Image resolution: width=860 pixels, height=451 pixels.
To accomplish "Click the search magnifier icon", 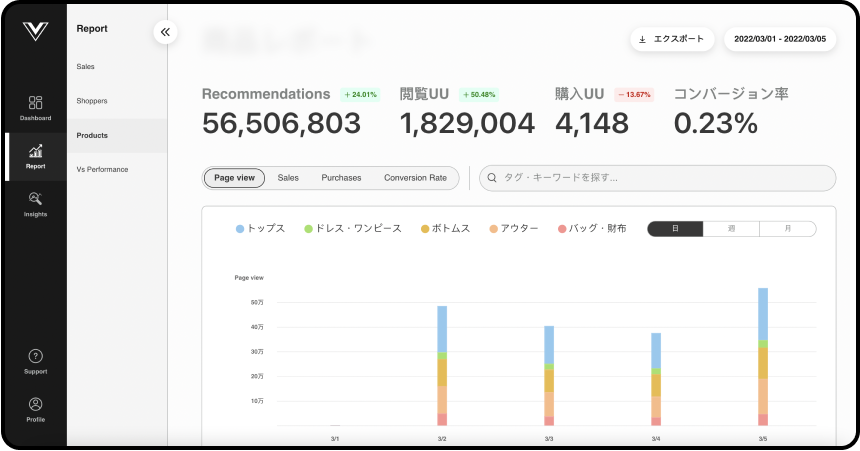I will pos(492,178).
